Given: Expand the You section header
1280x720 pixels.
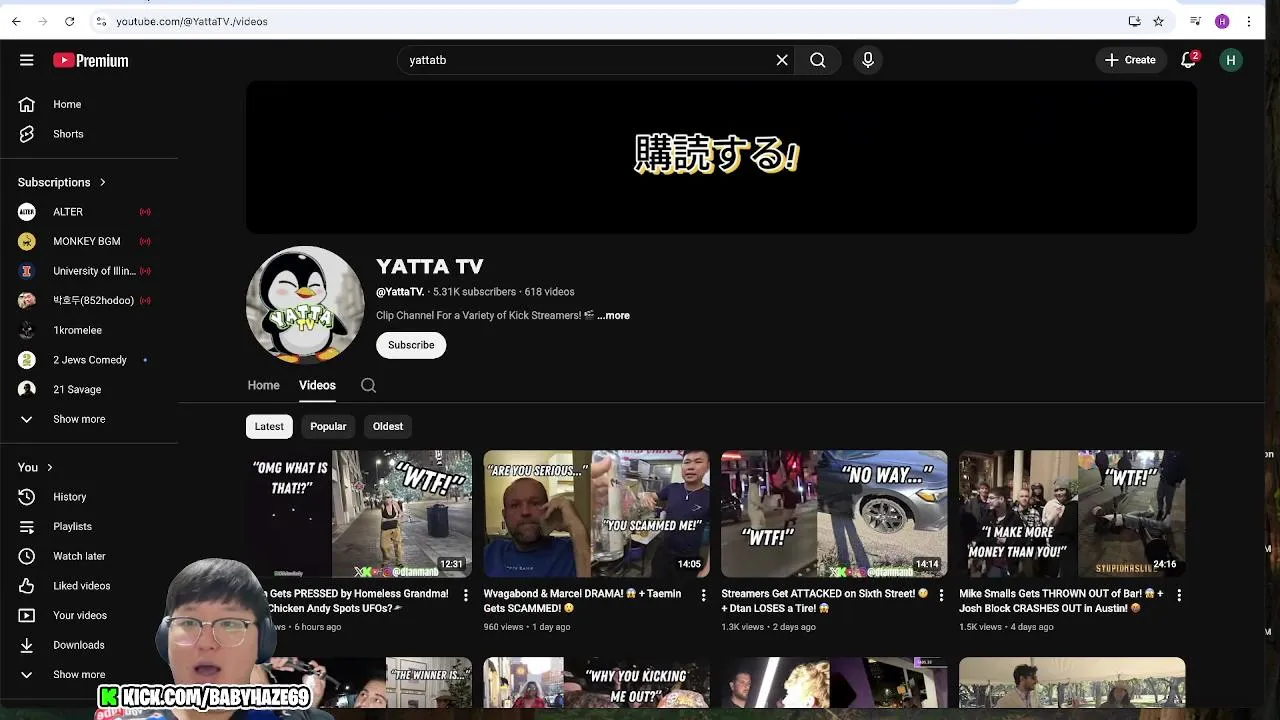Looking at the screenshot, I should (35, 467).
